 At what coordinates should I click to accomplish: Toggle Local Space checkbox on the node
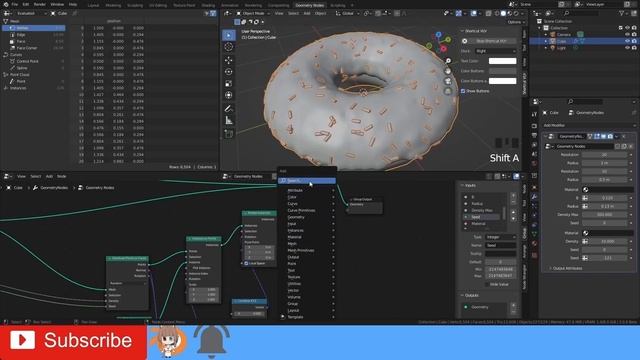coord(246,263)
